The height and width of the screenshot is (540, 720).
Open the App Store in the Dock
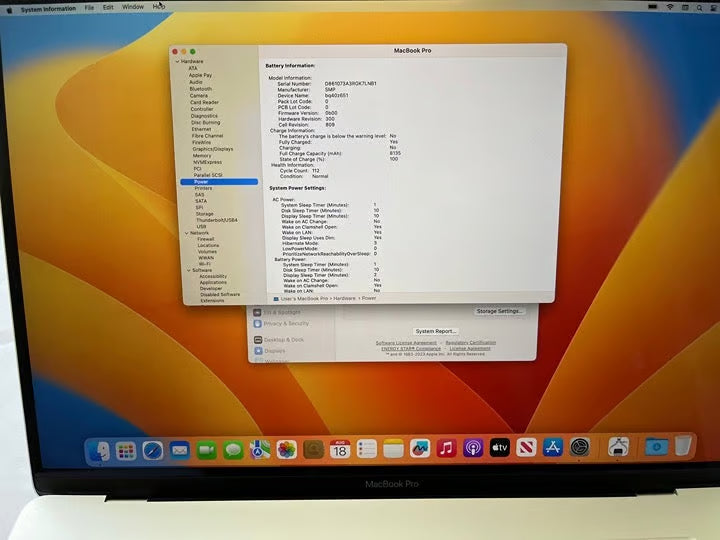pyautogui.click(x=553, y=447)
